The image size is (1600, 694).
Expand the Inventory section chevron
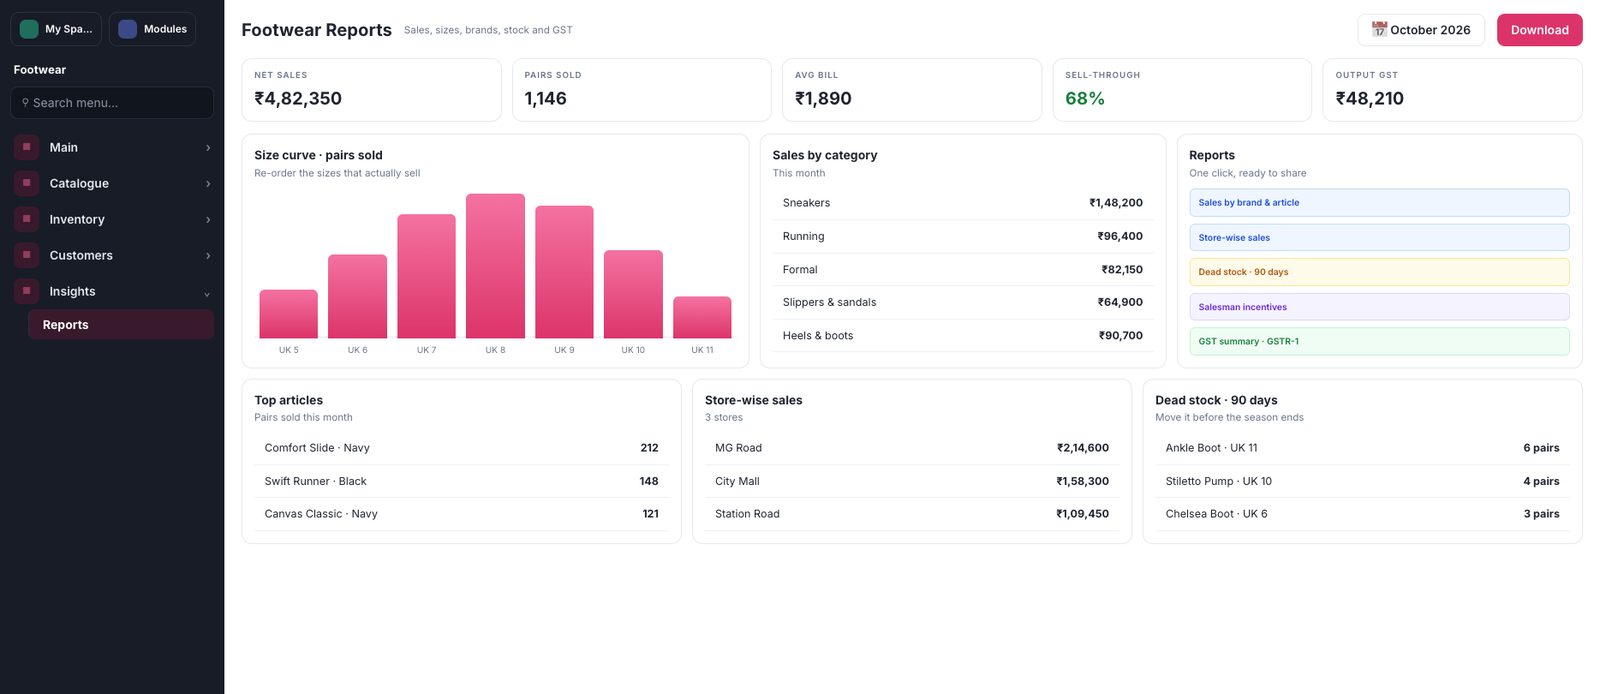(x=208, y=220)
